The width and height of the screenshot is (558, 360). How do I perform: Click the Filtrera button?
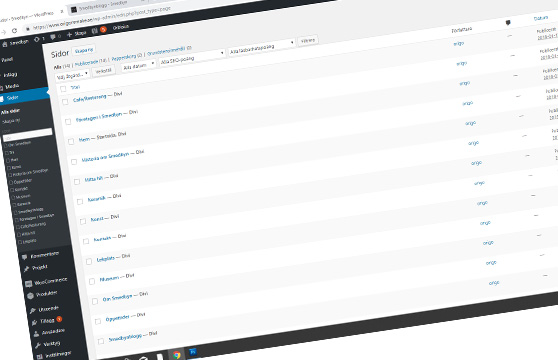pos(308,41)
